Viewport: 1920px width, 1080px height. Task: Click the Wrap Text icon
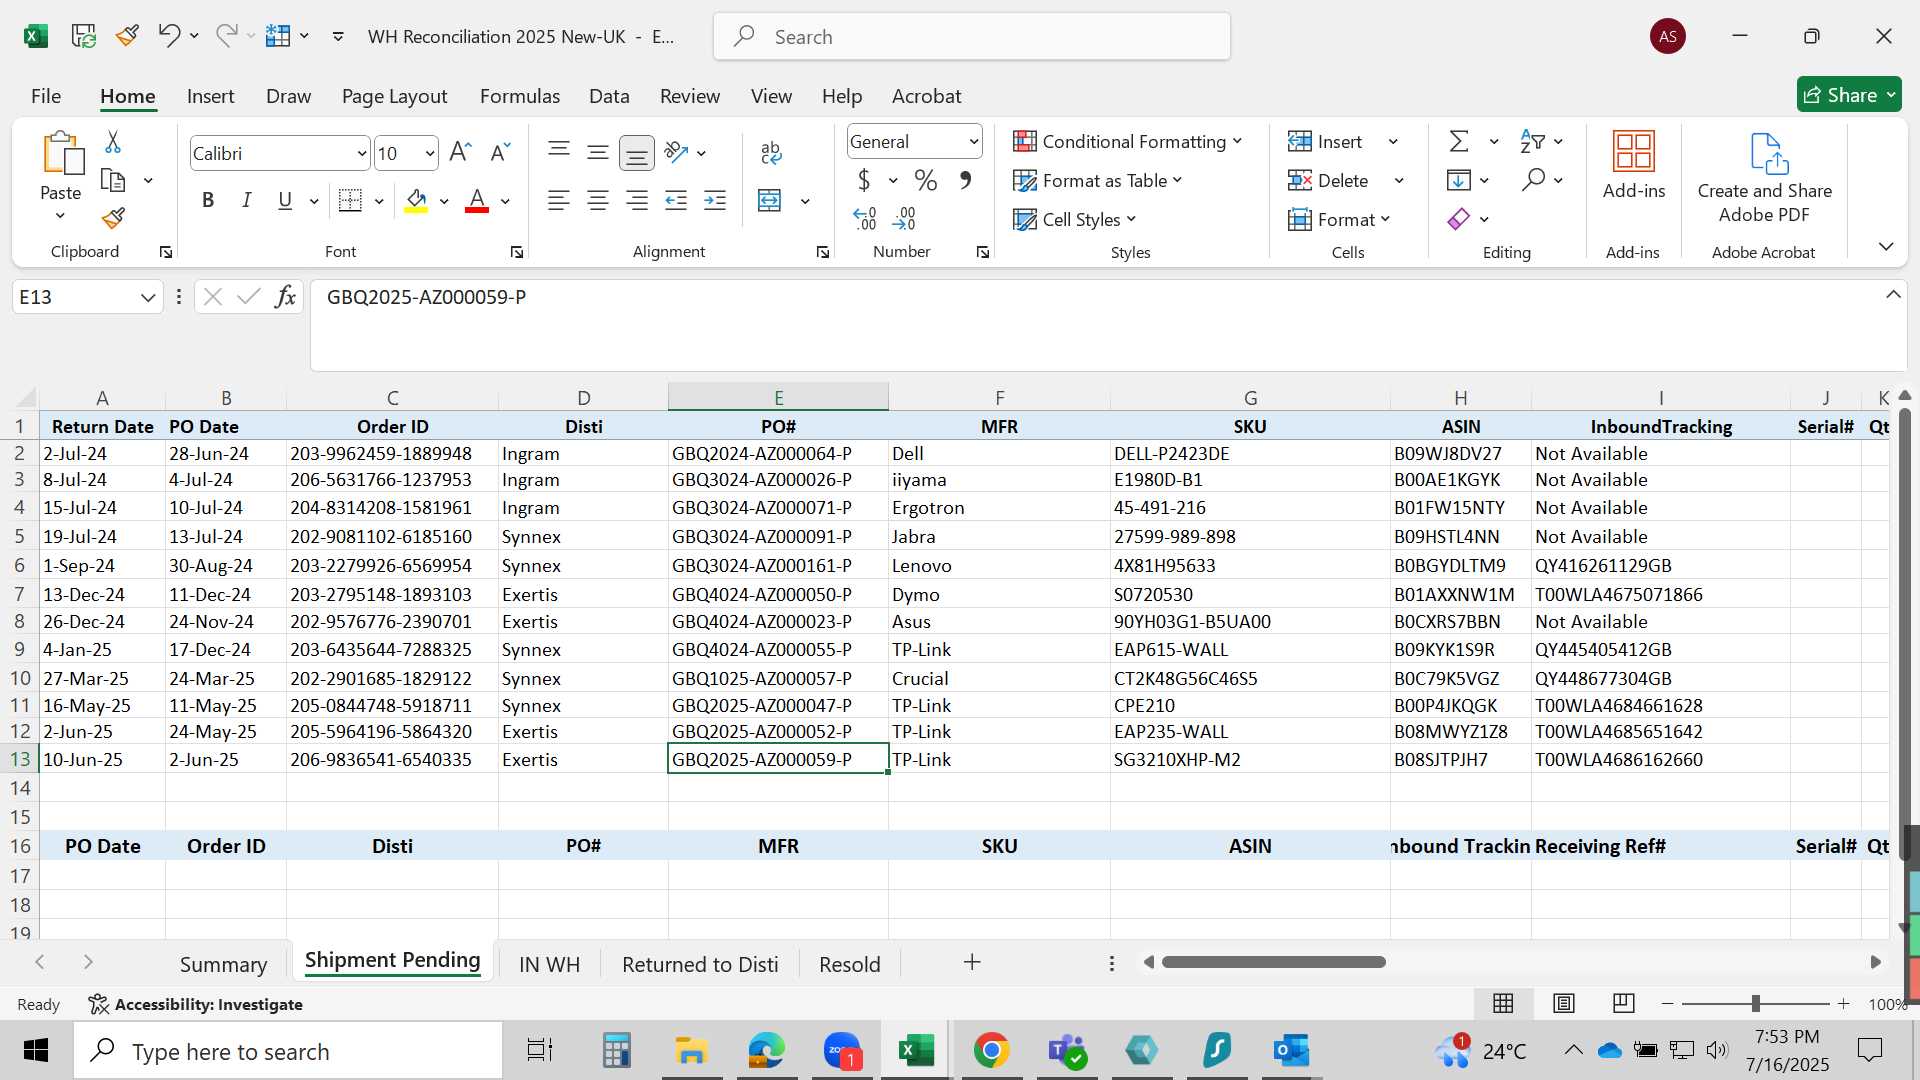770,152
